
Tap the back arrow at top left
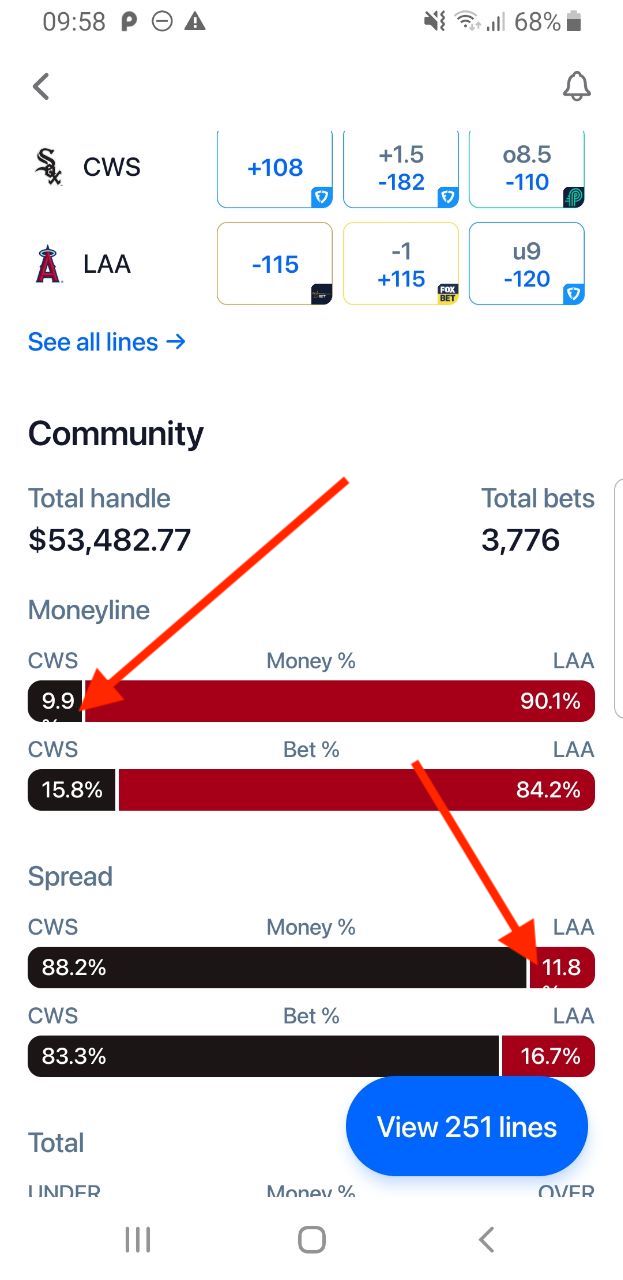tap(41, 87)
